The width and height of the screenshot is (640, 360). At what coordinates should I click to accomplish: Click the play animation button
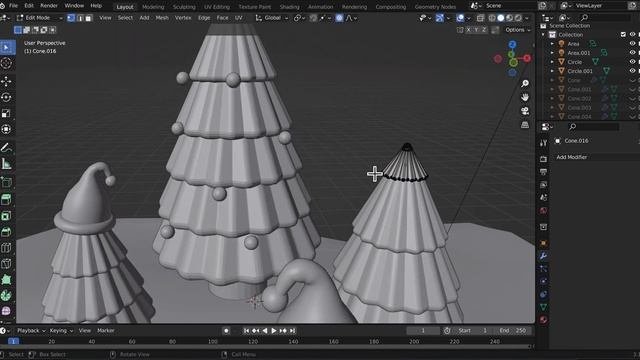[274, 331]
